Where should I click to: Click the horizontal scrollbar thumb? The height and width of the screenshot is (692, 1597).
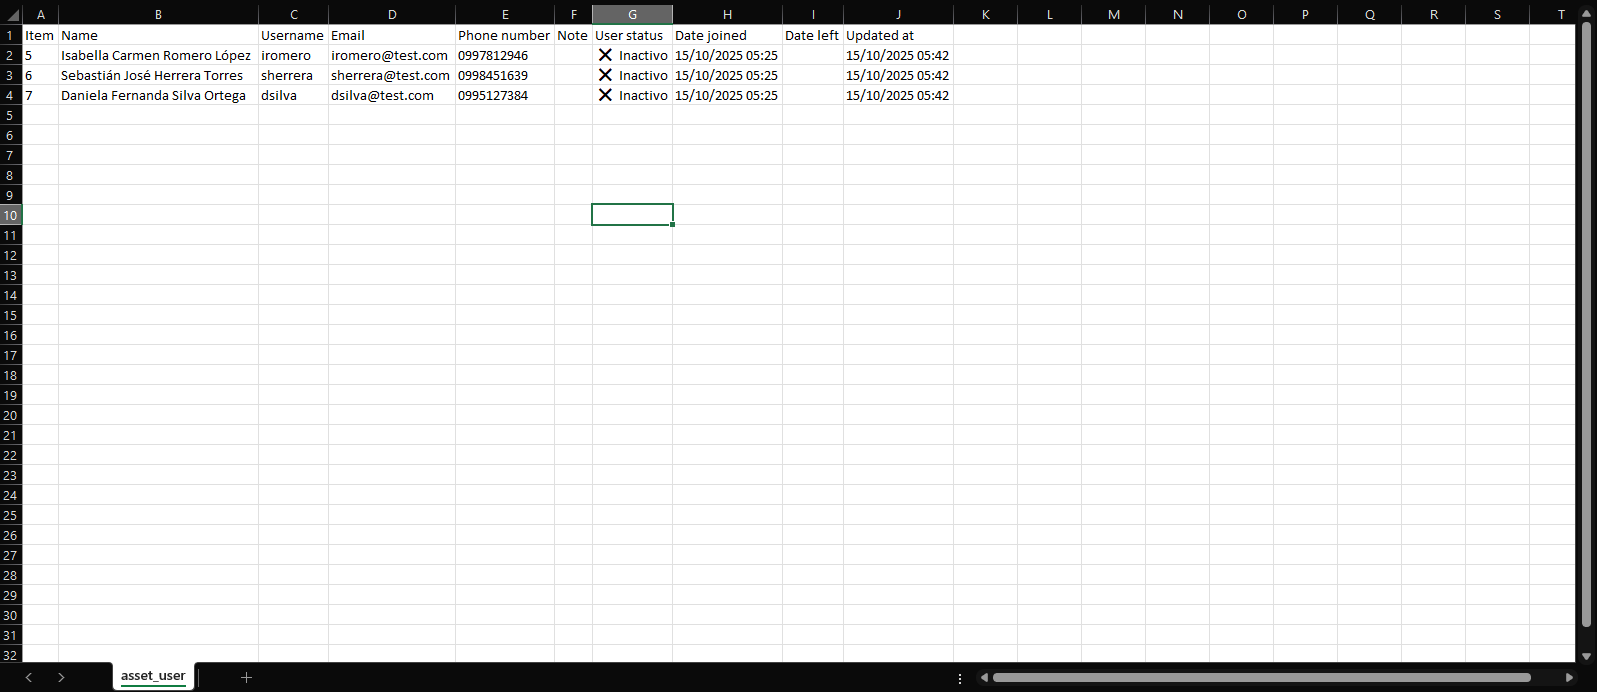[1260, 678]
